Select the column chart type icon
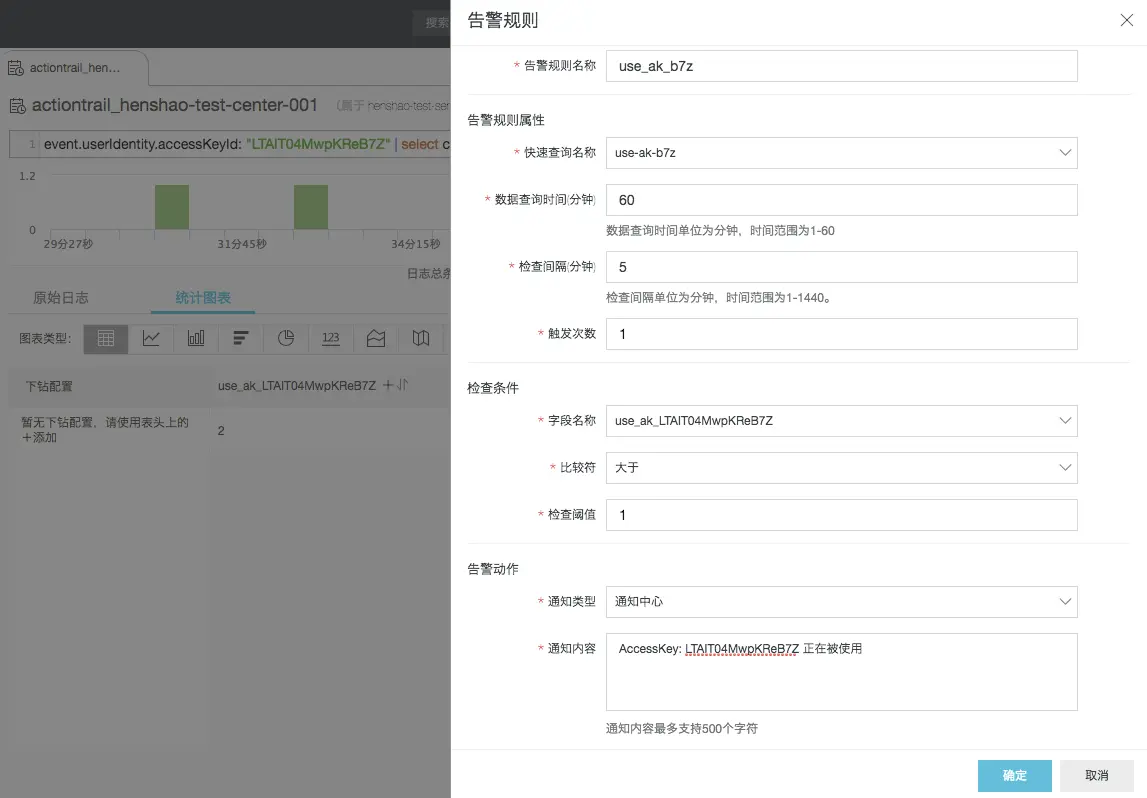Image resolution: width=1147 pixels, height=798 pixels. tap(196, 339)
